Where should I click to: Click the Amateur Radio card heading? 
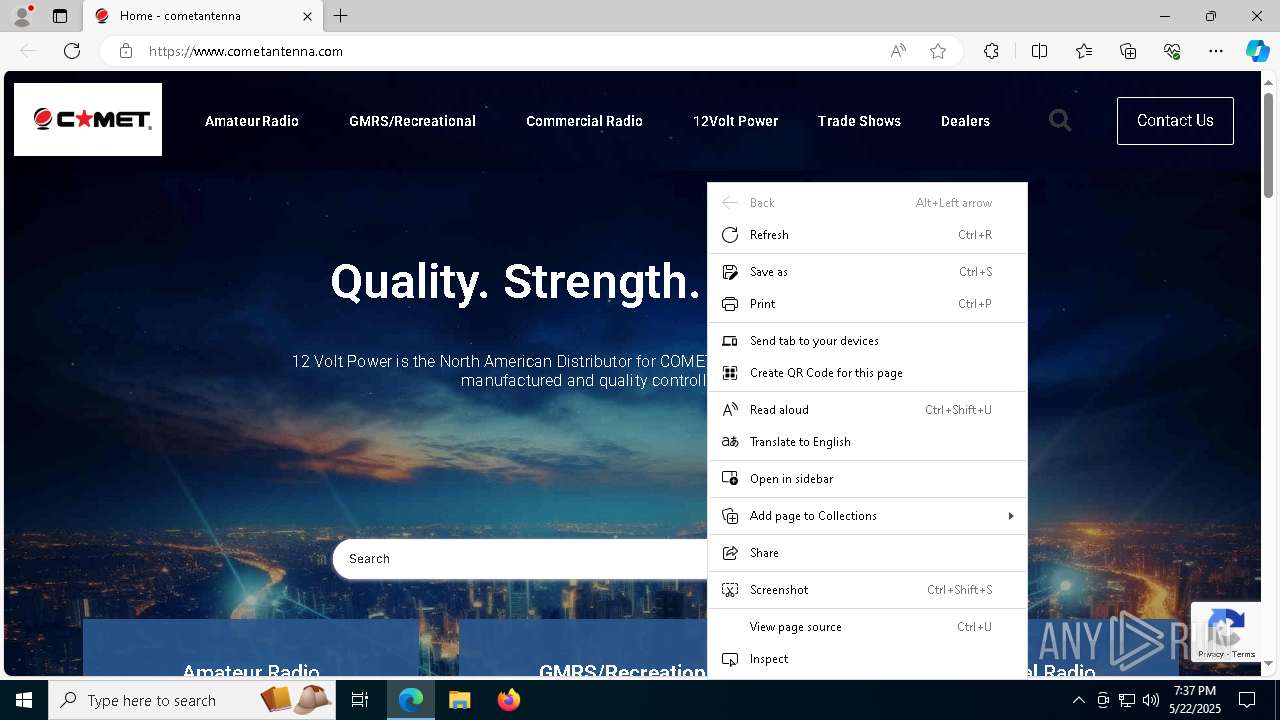(251, 672)
